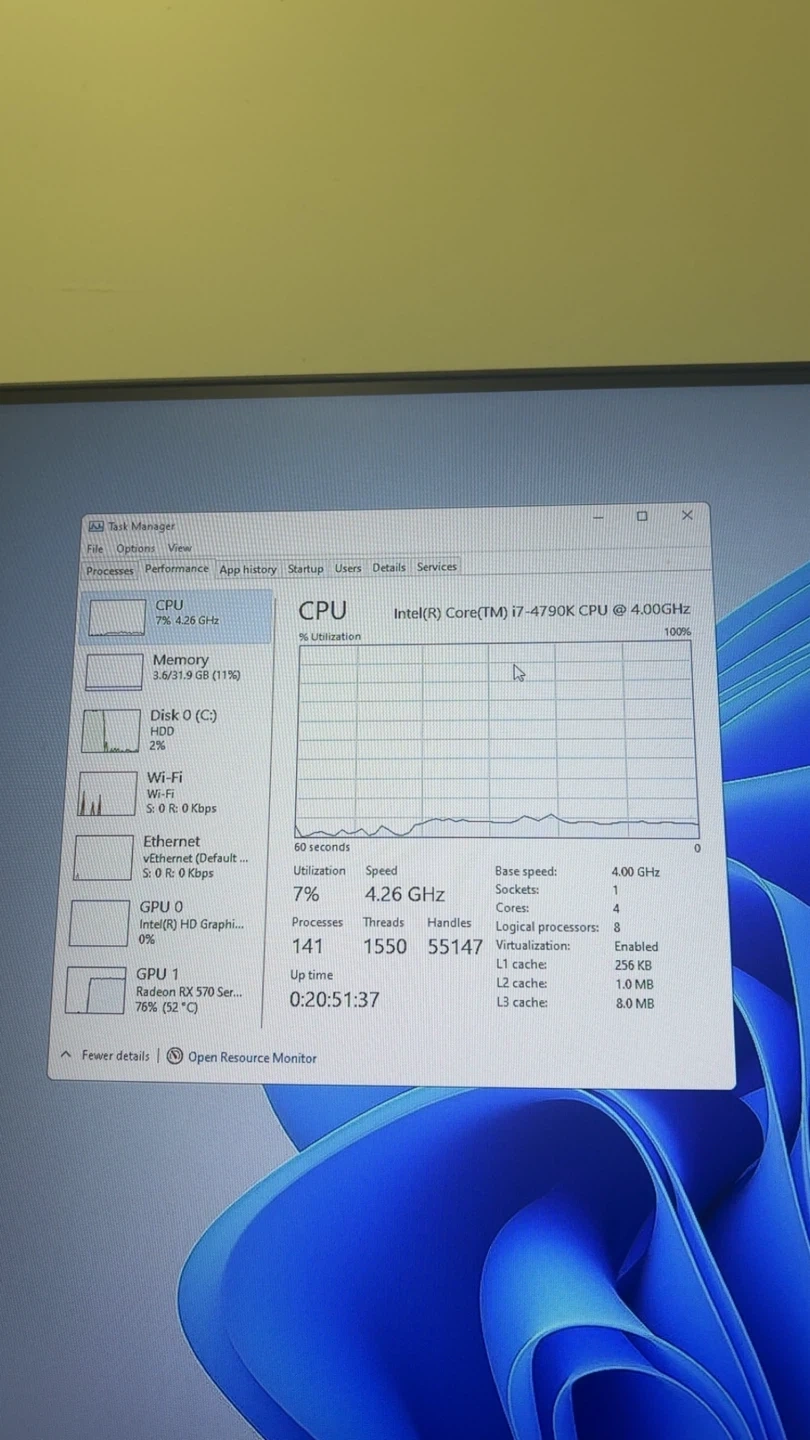The image size is (810, 1440).
Task: Open the Options menu
Action: point(135,548)
